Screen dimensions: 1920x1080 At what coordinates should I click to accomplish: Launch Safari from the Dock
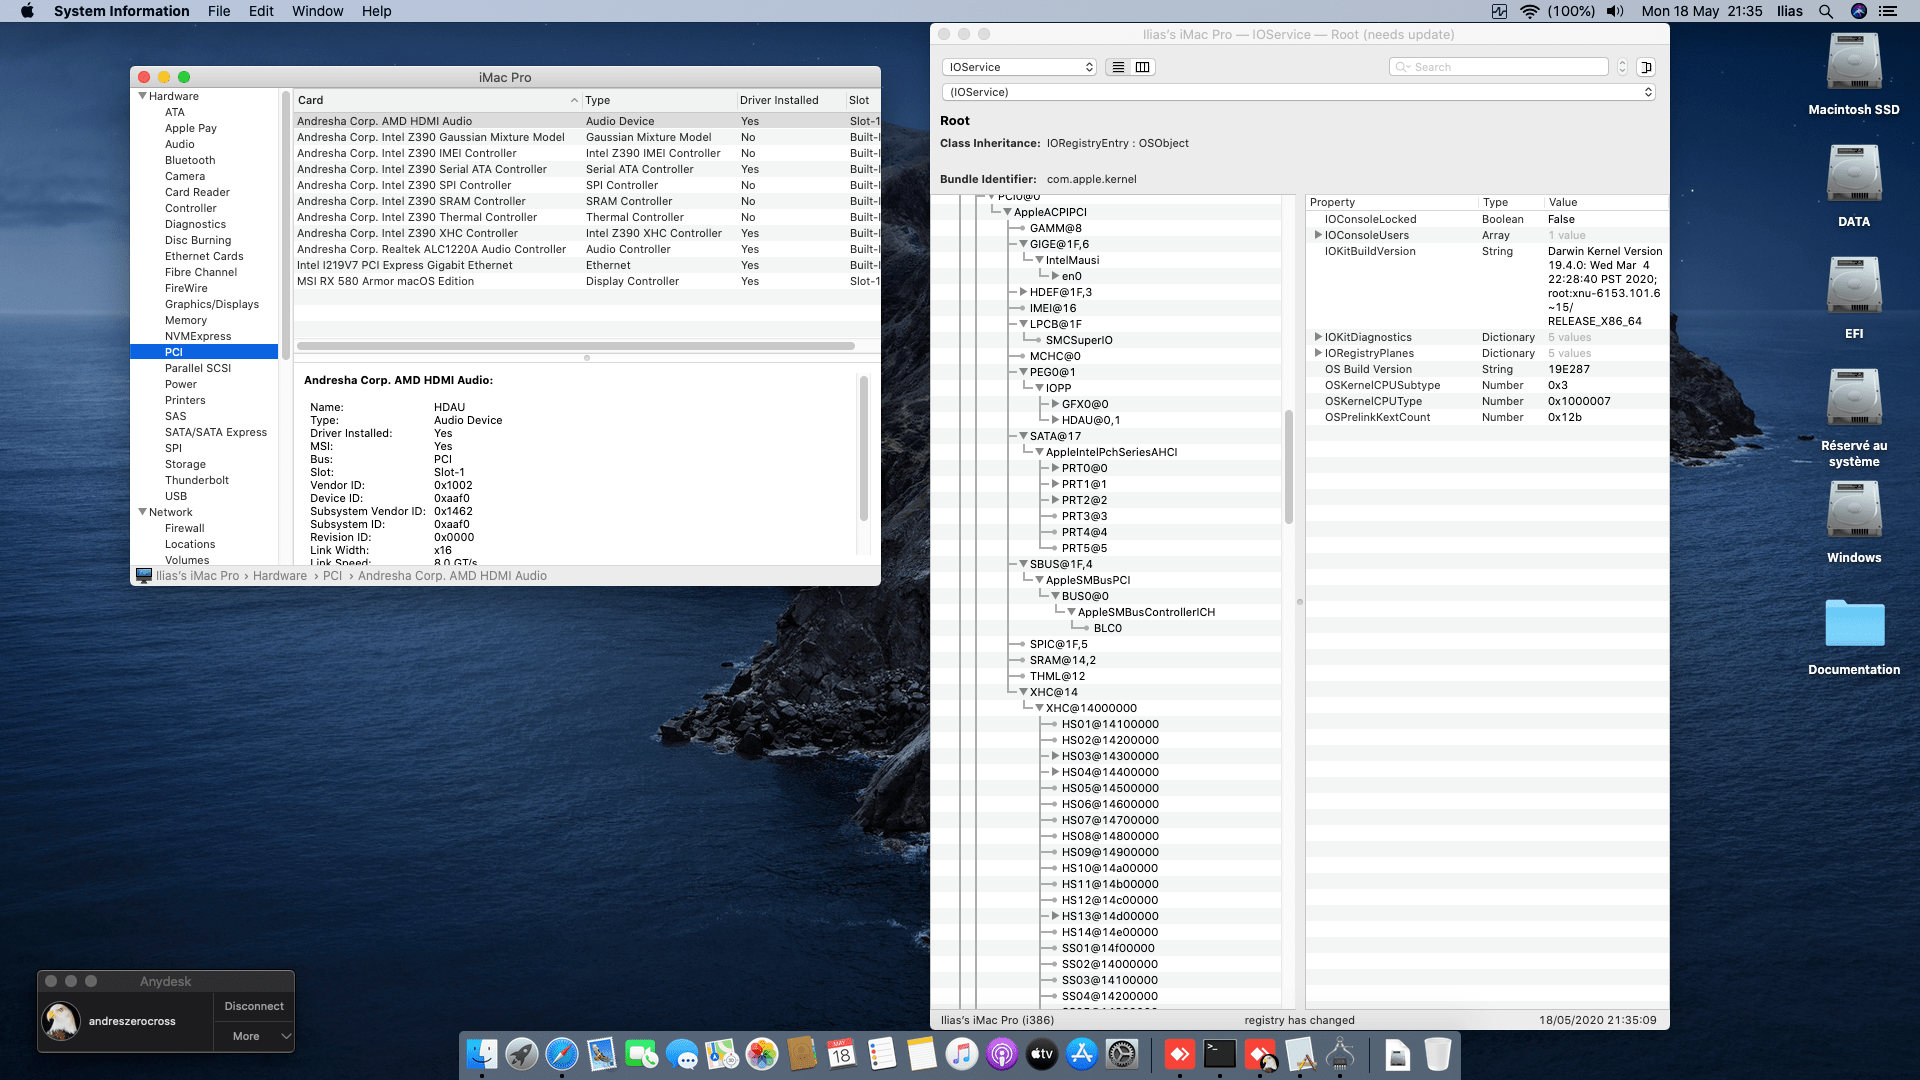562,1054
